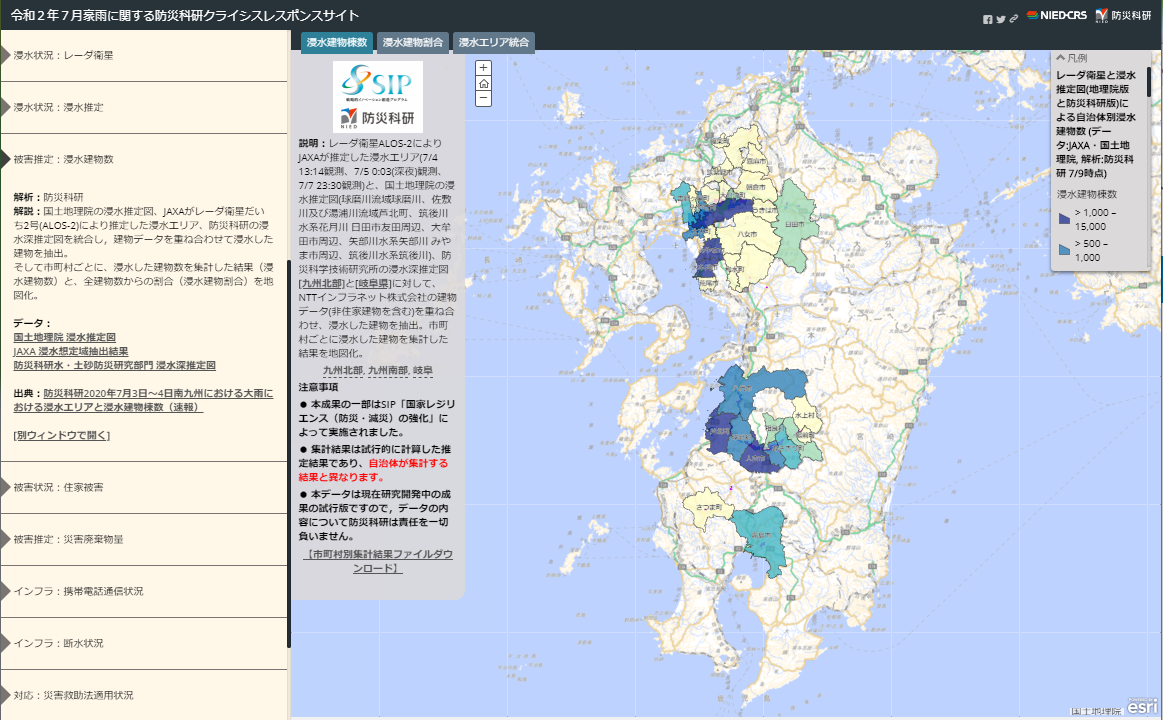Screen dimensions: 1163x720
Task: Click the Esri logo on map
Action: 1142,706
